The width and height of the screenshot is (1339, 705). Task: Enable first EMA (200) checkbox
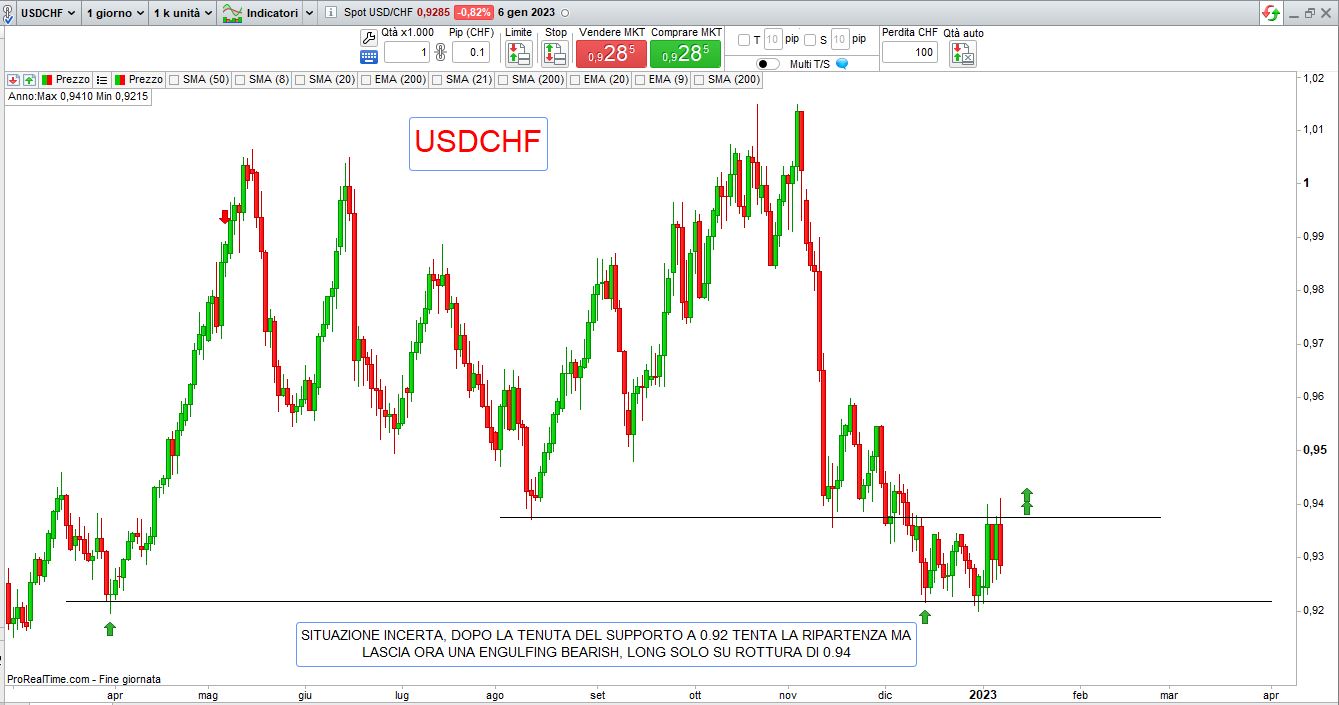(366, 79)
